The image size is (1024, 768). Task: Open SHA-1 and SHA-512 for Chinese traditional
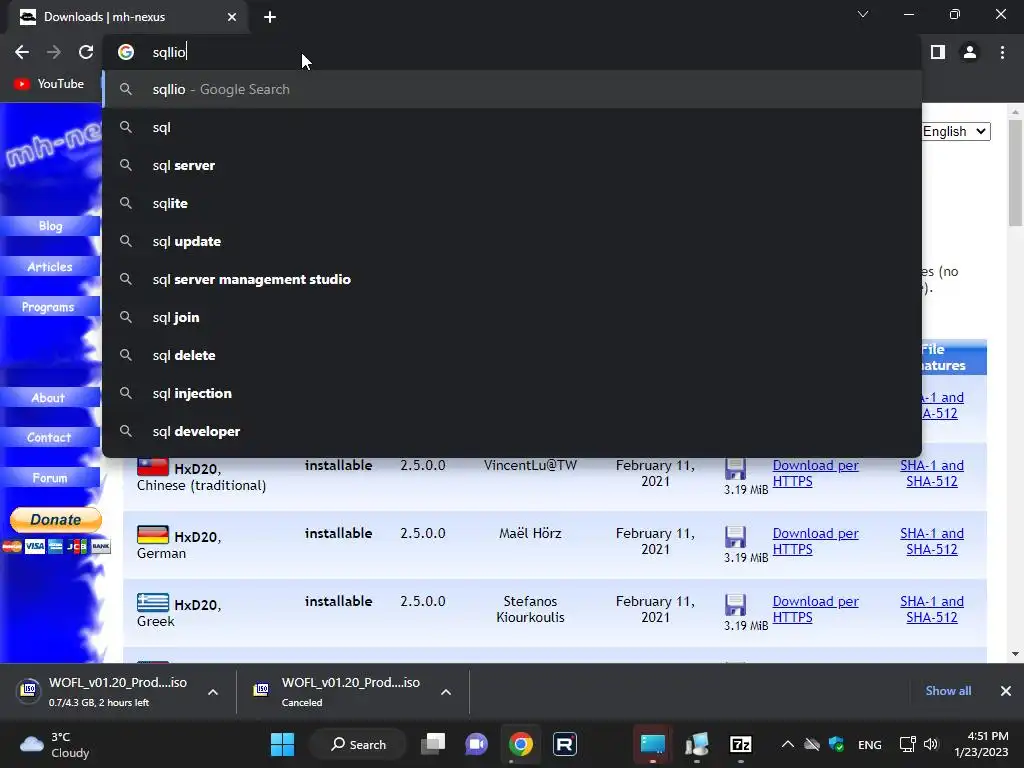tap(932, 473)
